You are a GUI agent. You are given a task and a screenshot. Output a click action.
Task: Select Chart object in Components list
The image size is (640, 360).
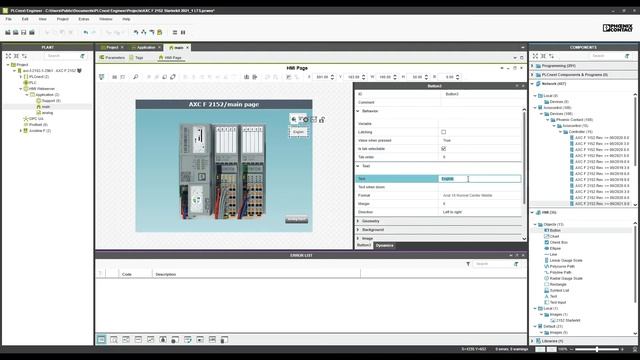(x=554, y=236)
